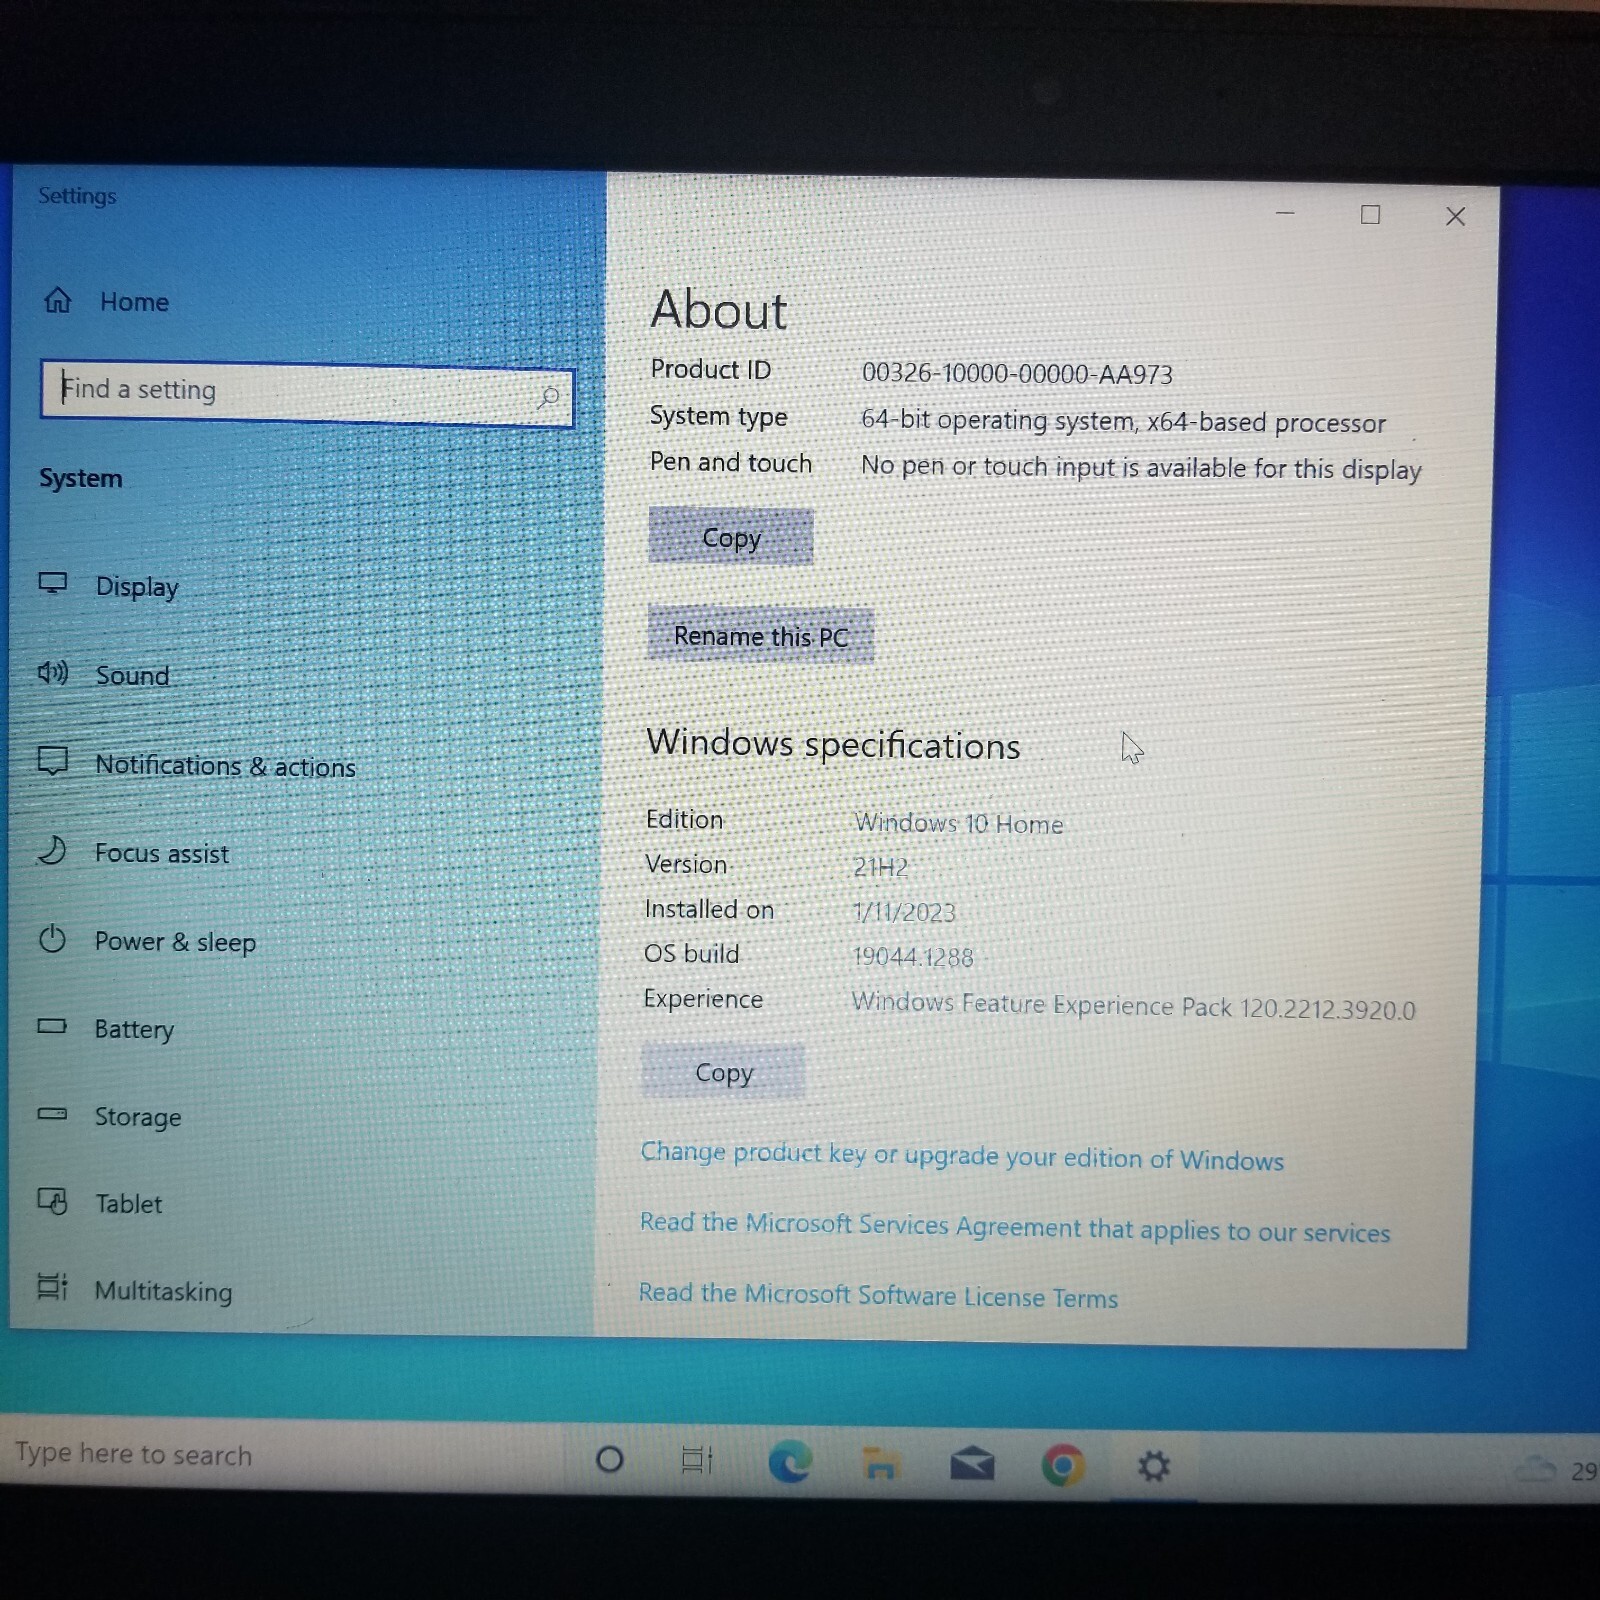Click the Storage drive icon
The image size is (1600, 1600).
coord(51,1114)
